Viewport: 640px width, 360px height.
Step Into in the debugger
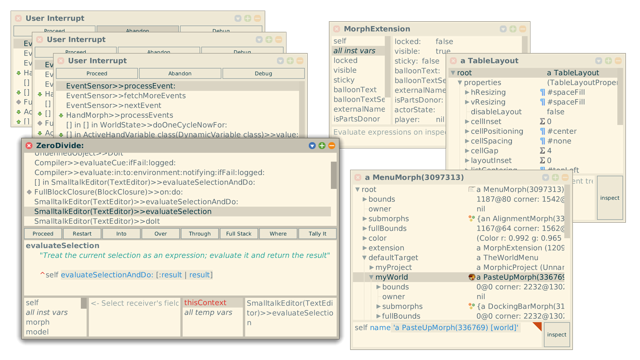point(121,234)
